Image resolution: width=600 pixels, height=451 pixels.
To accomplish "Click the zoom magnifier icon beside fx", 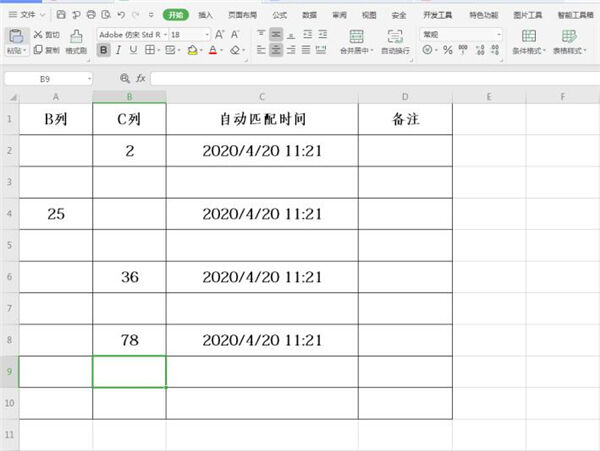I will pyautogui.click(x=125, y=78).
